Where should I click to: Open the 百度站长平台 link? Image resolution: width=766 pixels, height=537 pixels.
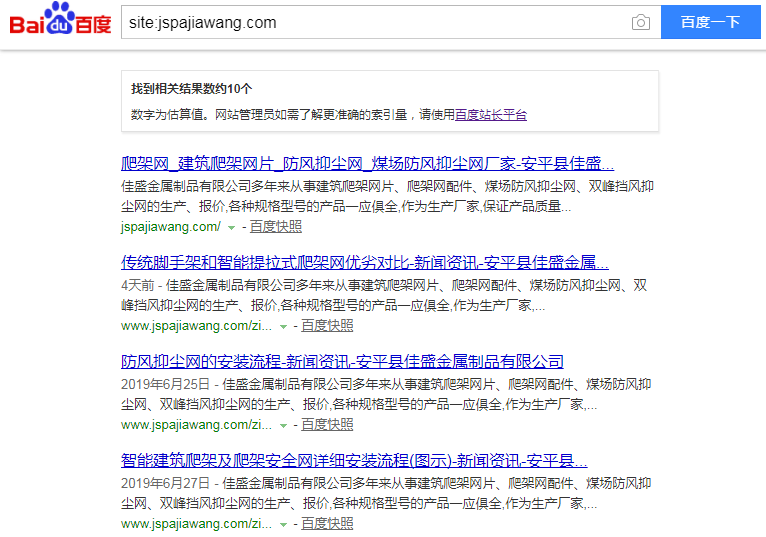pos(490,115)
